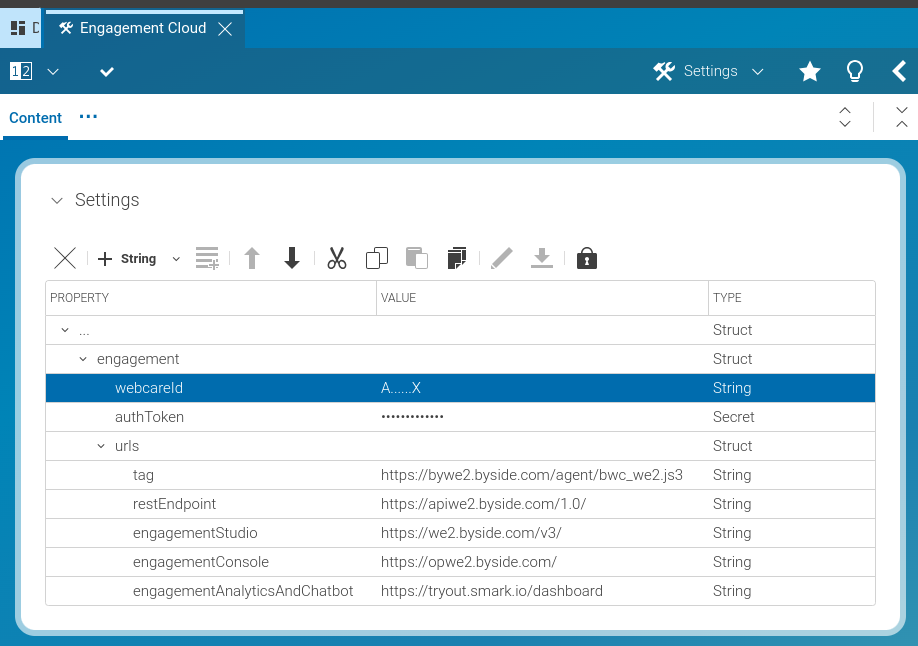Click the Engagement Cloud tab label
This screenshot has height=646, width=918.
click(143, 28)
